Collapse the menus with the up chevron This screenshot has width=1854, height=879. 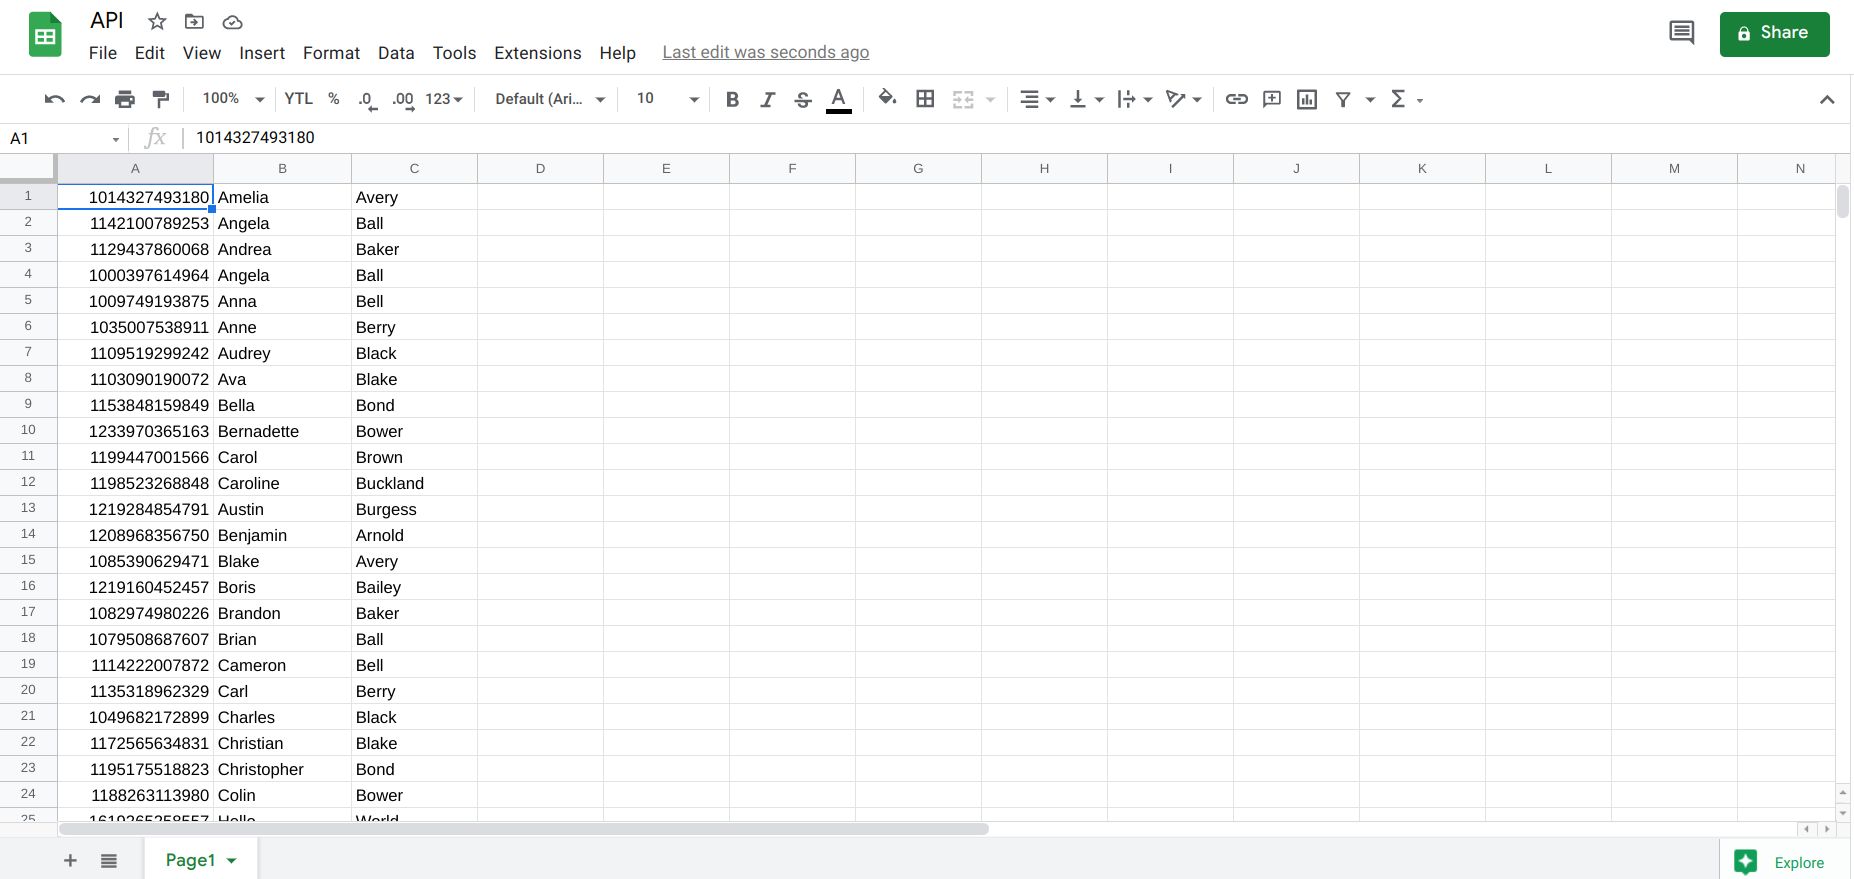coord(1827,99)
